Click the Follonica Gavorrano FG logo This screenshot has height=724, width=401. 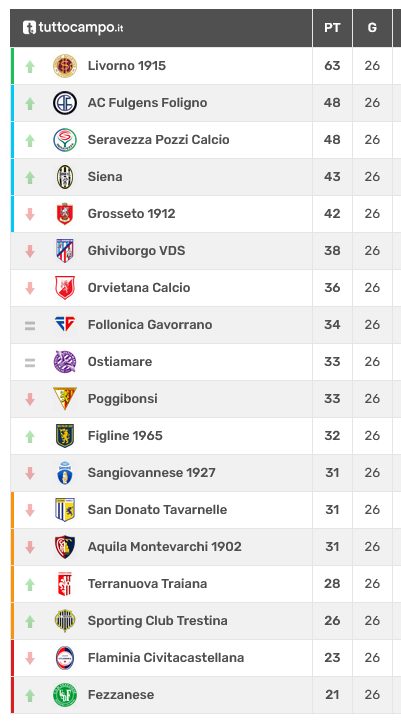(x=65, y=325)
